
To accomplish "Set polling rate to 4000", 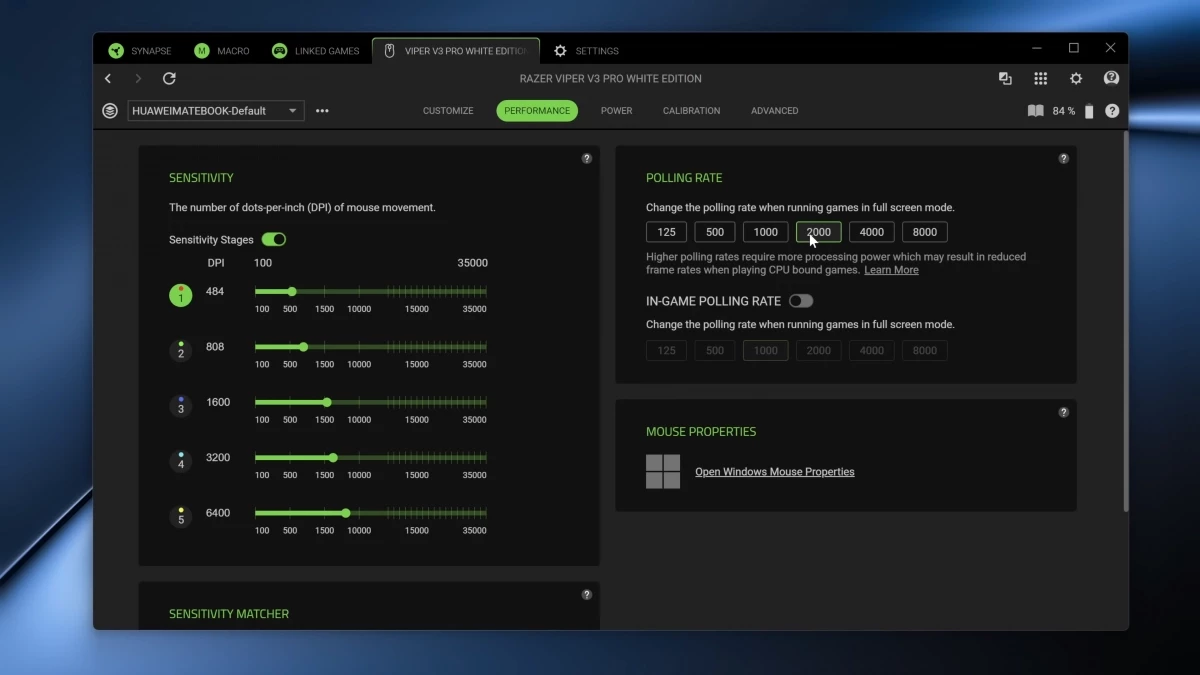I will [872, 232].
